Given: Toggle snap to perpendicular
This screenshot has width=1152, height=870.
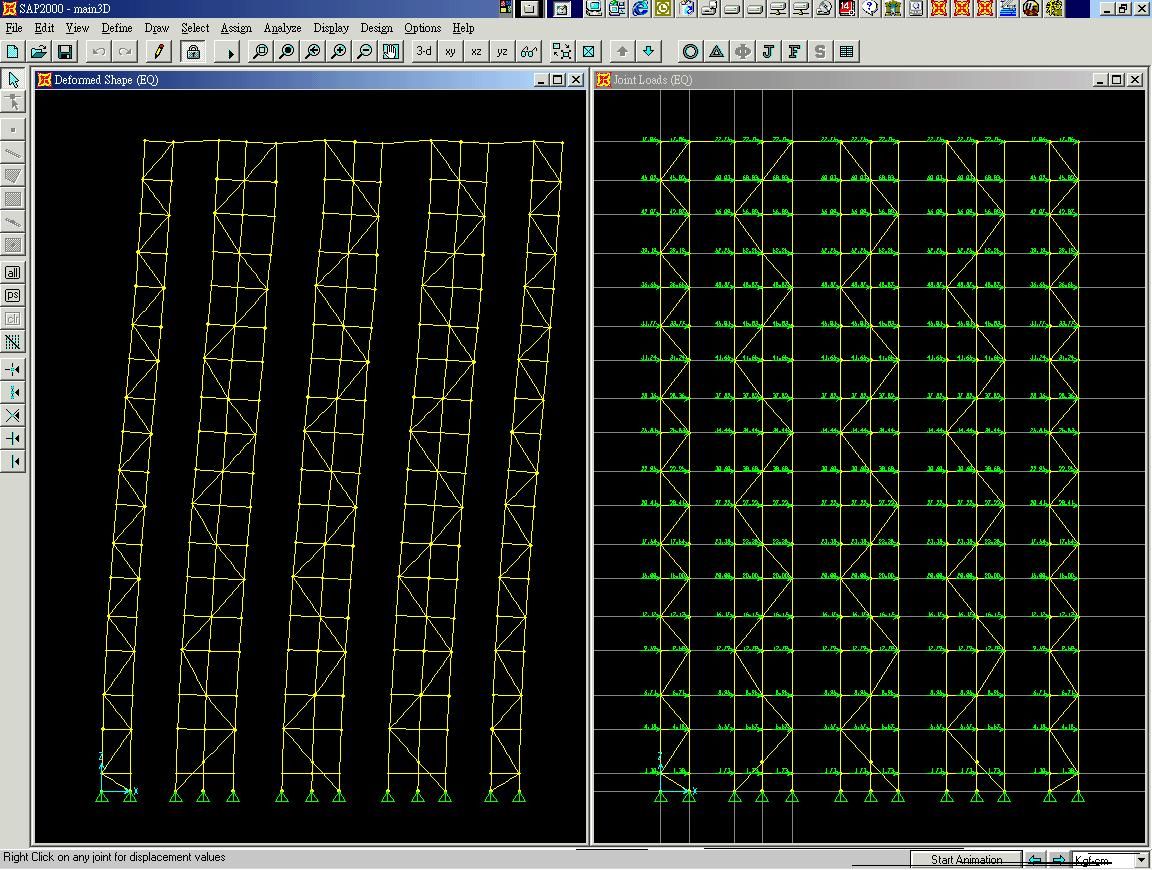Looking at the screenshot, I should pyautogui.click(x=13, y=439).
